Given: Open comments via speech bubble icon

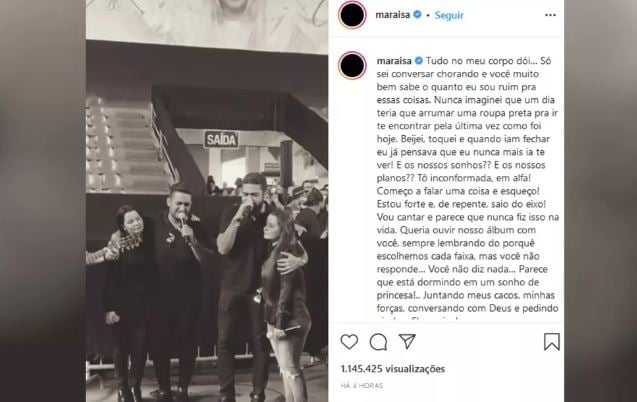Looking at the screenshot, I should tap(378, 342).
